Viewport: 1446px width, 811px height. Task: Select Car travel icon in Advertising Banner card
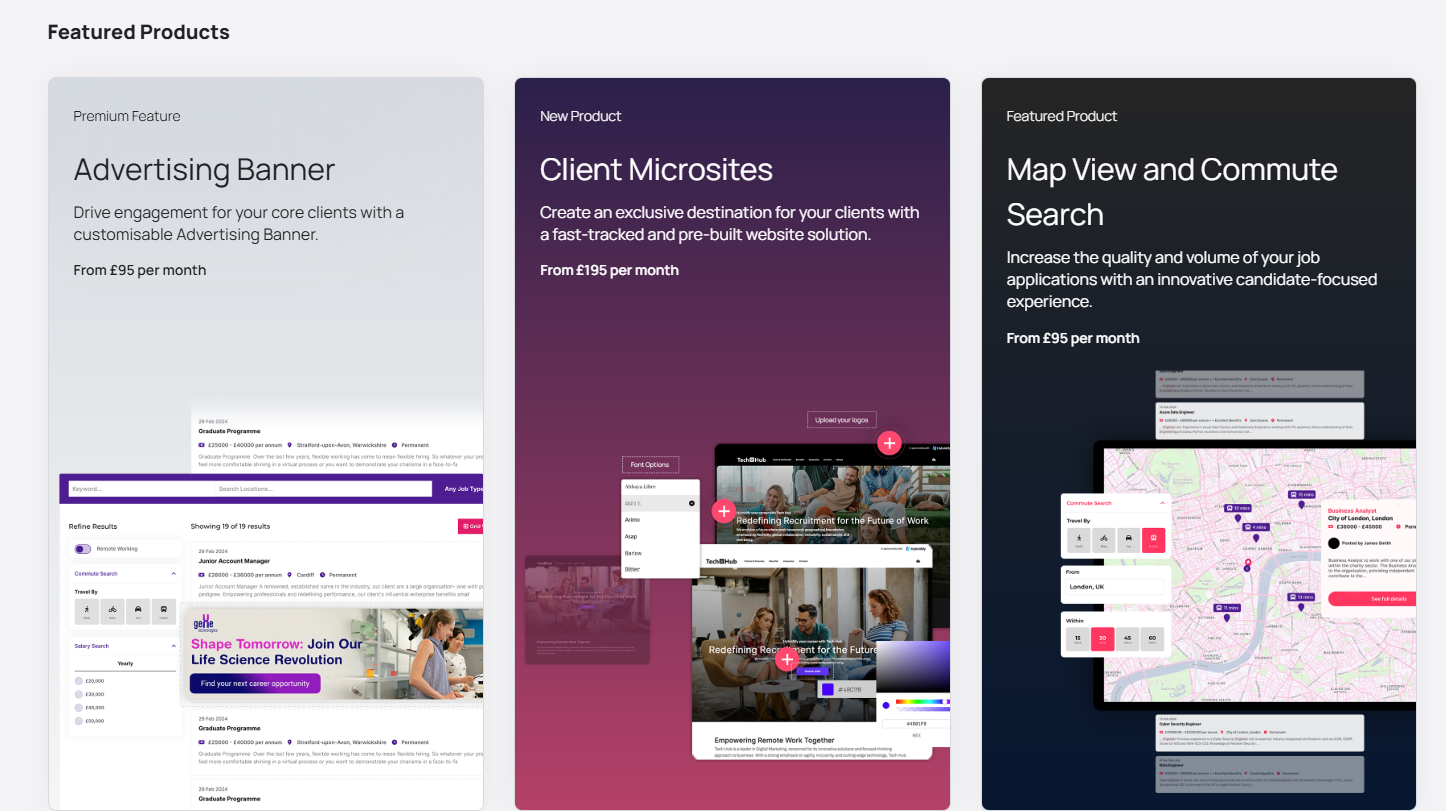138,611
